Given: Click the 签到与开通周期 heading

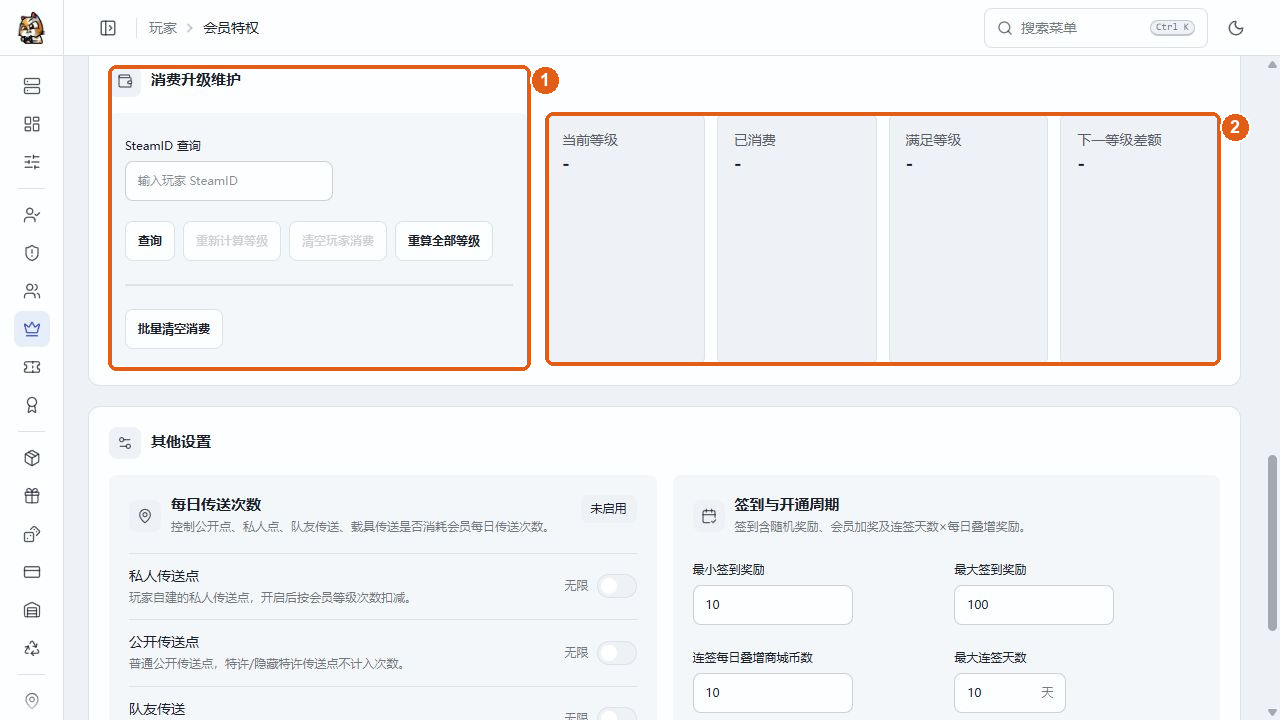Looking at the screenshot, I should (787, 505).
